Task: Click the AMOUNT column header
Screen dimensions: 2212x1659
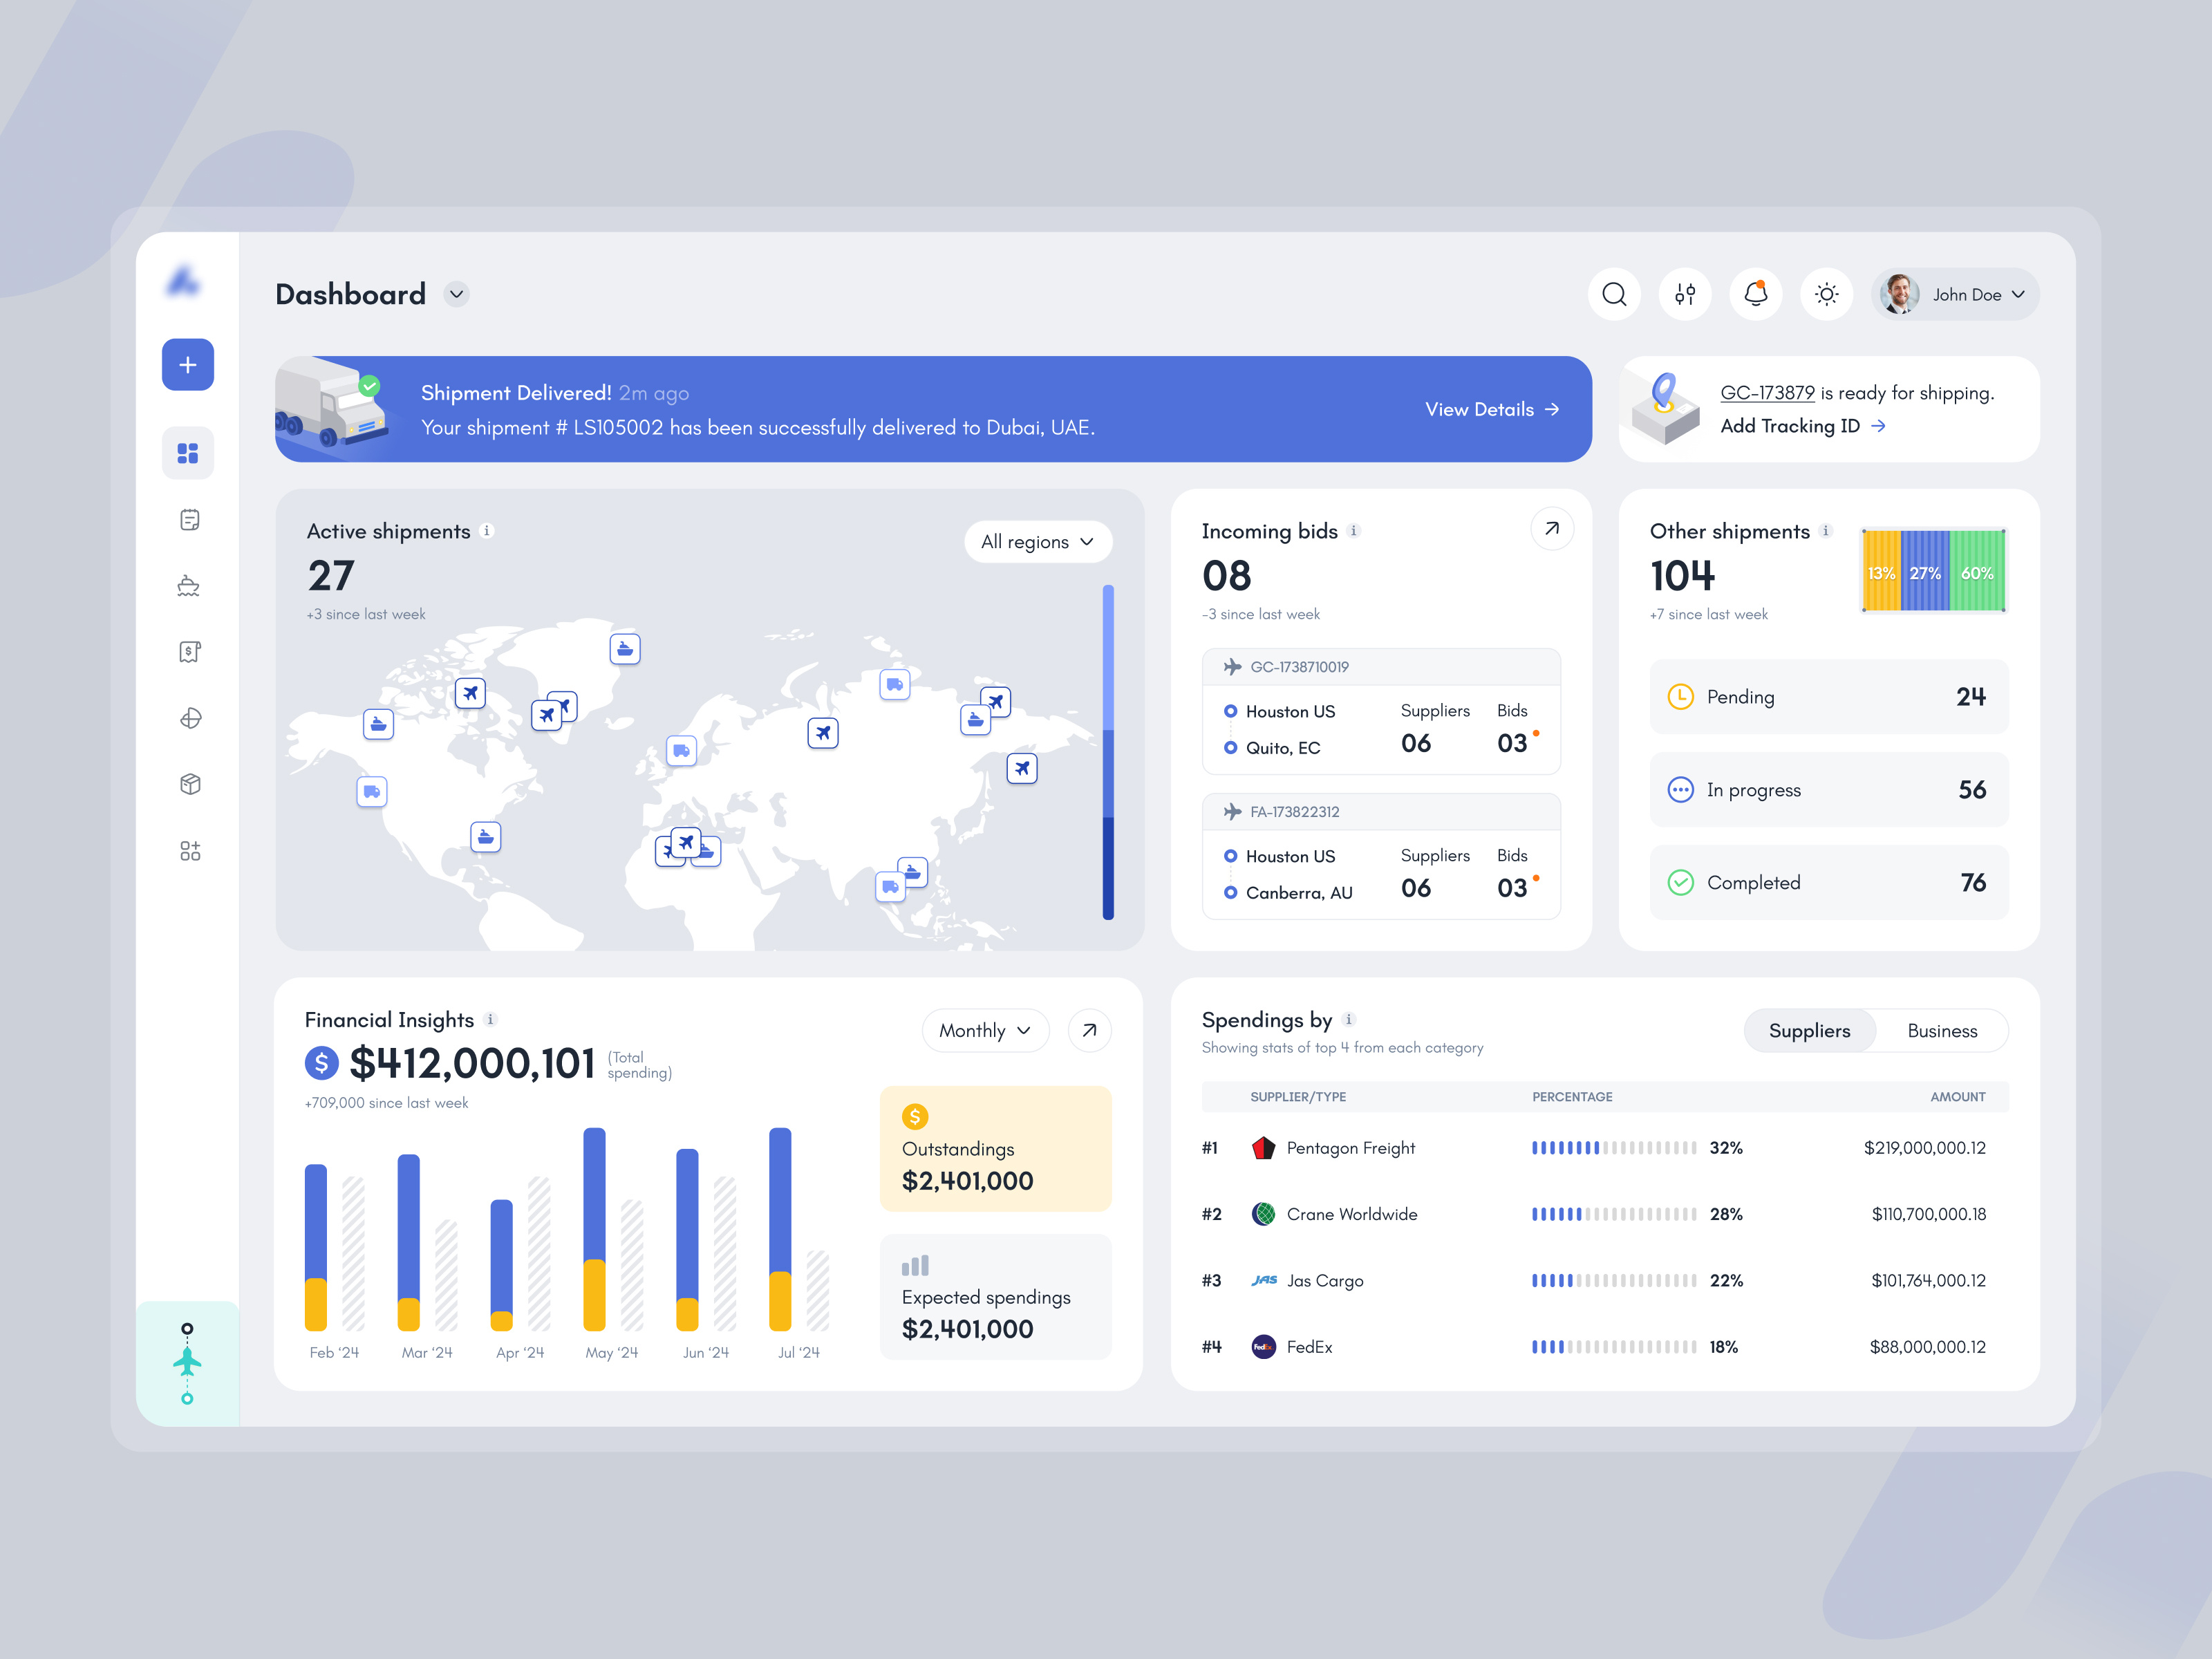Action: coord(1958,1097)
